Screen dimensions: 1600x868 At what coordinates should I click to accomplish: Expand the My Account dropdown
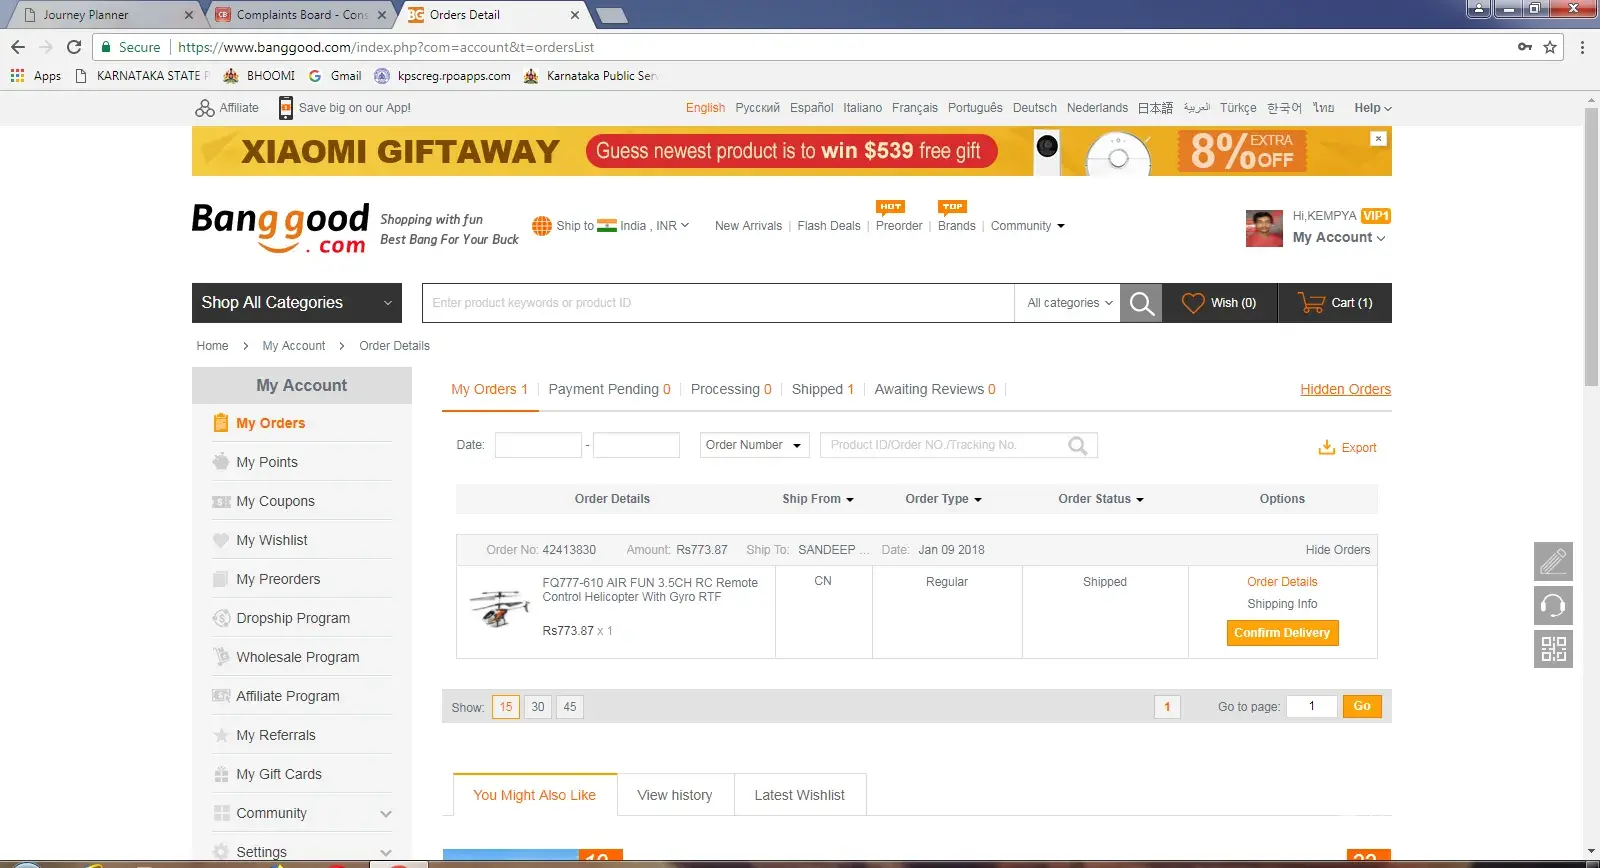click(x=1339, y=238)
